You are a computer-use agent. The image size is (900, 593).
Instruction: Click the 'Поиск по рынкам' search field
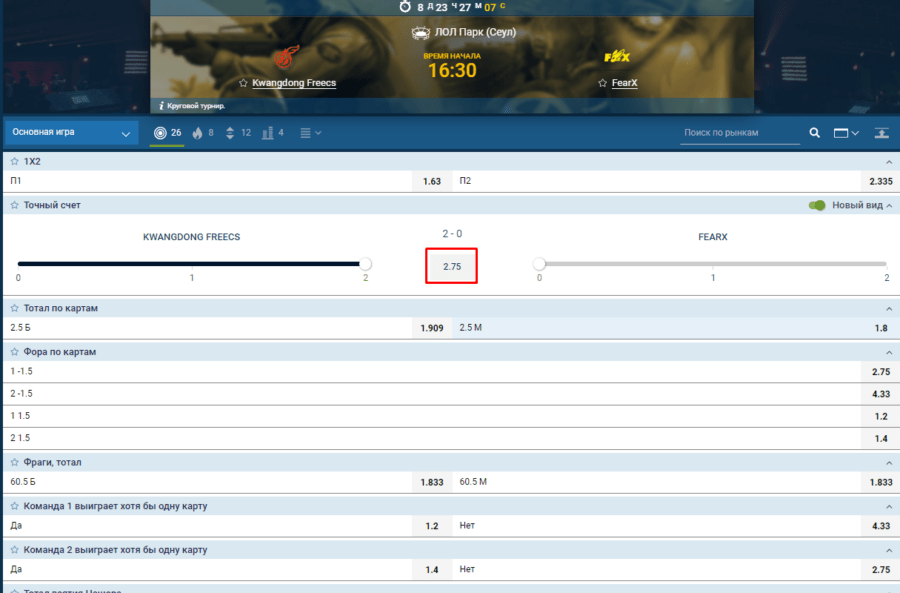pos(740,132)
